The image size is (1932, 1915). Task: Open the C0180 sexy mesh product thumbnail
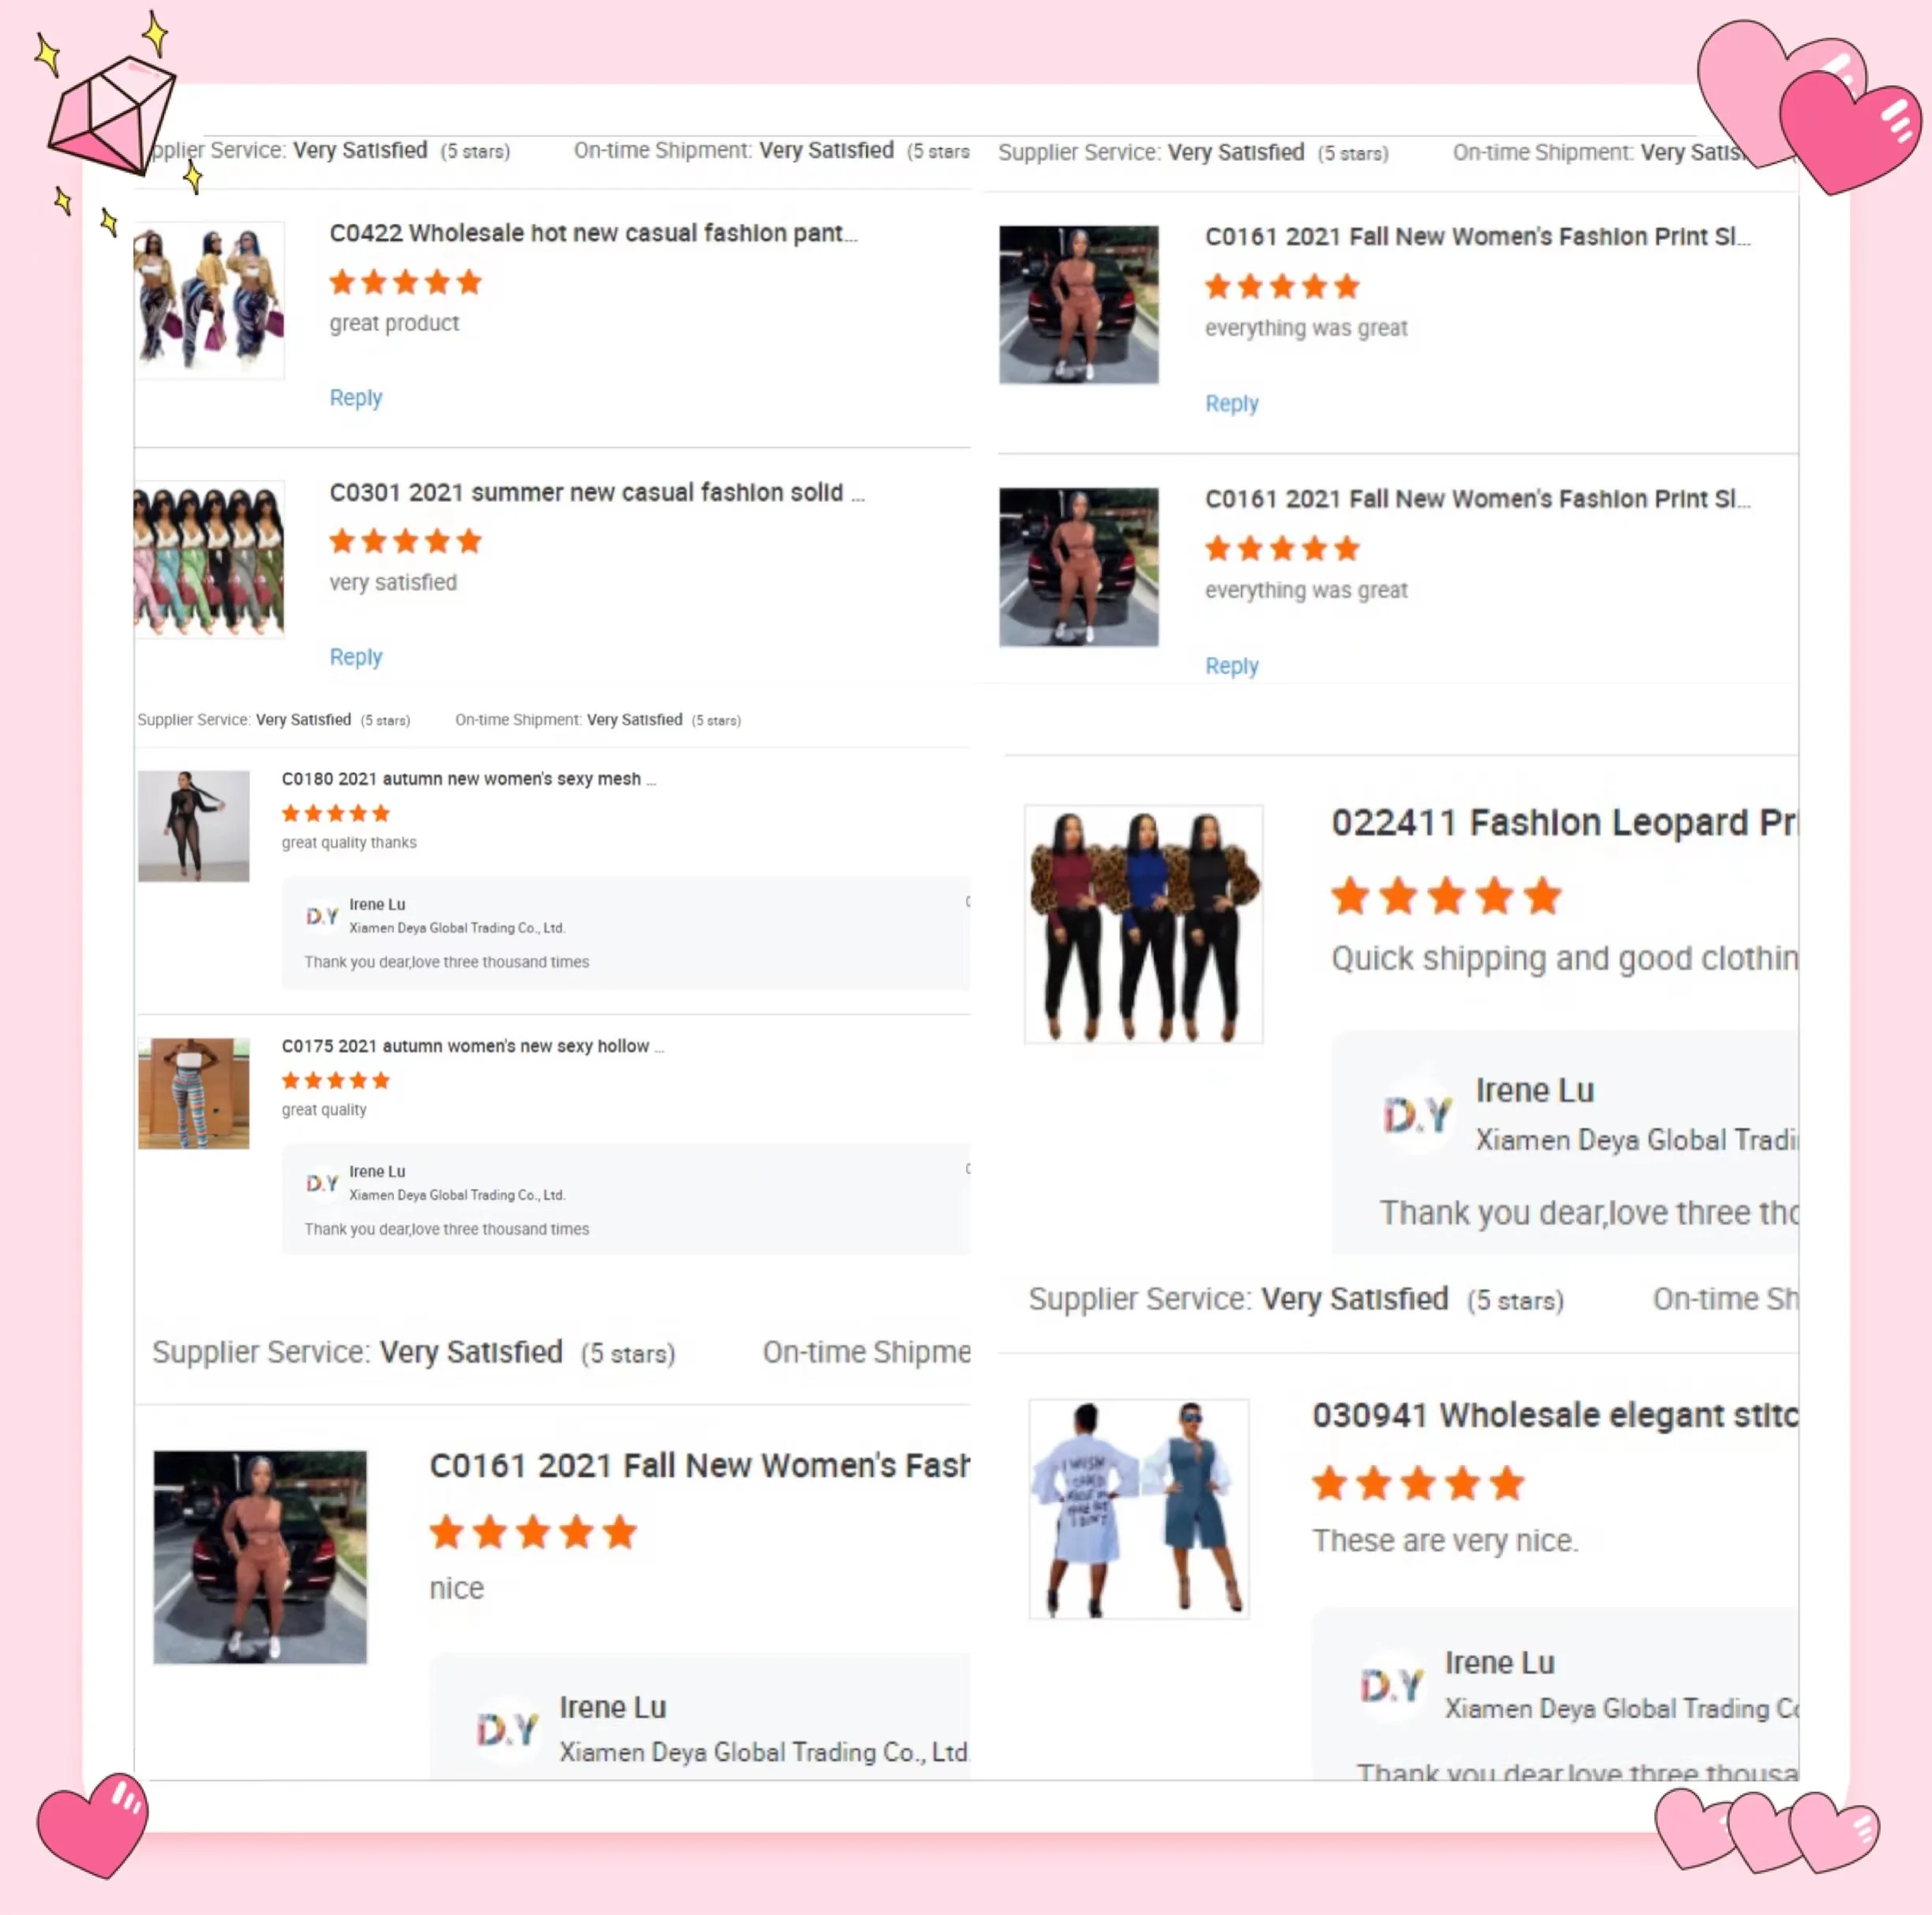(193, 825)
